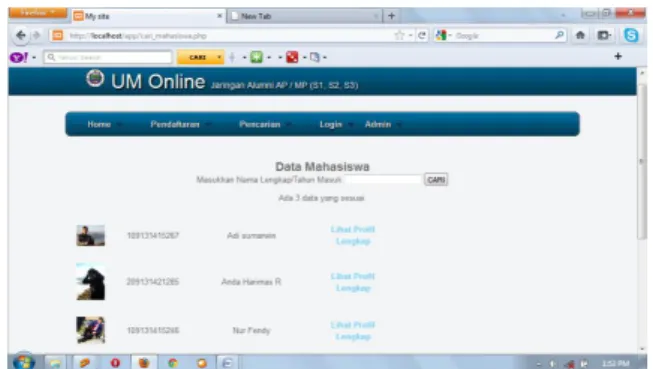The width and height of the screenshot is (653, 369).
Task: Open the Firefox menu dropdown
Action: tap(37, 12)
